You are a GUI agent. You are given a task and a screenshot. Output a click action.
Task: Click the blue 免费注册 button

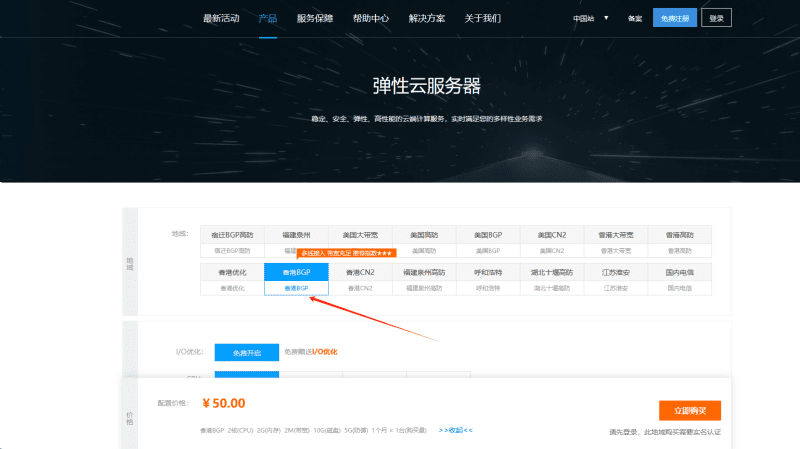(x=674, y=18)
